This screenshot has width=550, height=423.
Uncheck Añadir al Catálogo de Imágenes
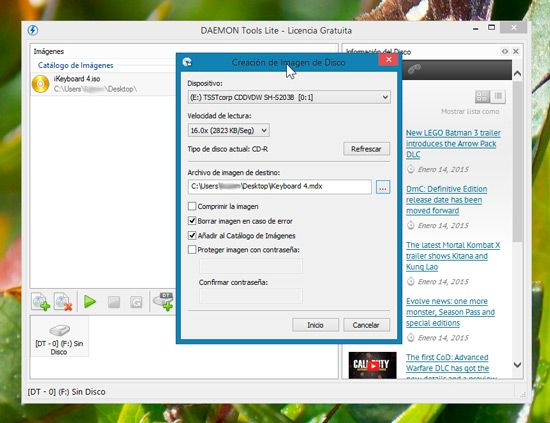click(x=192, y=235)
